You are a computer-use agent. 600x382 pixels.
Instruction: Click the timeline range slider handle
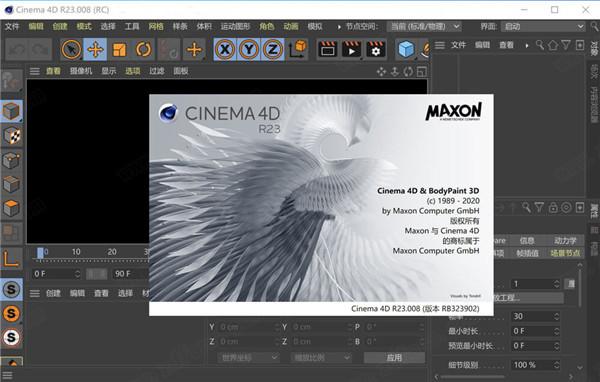click(x=96, y=274)
